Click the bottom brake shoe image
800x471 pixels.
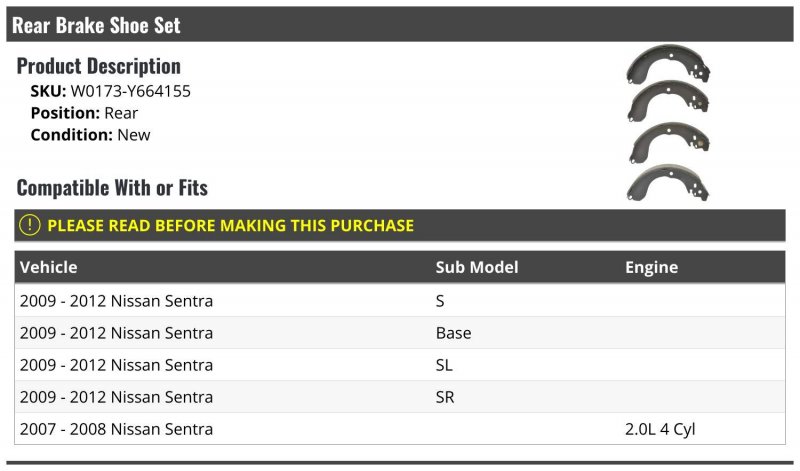[x=668, y=182]
